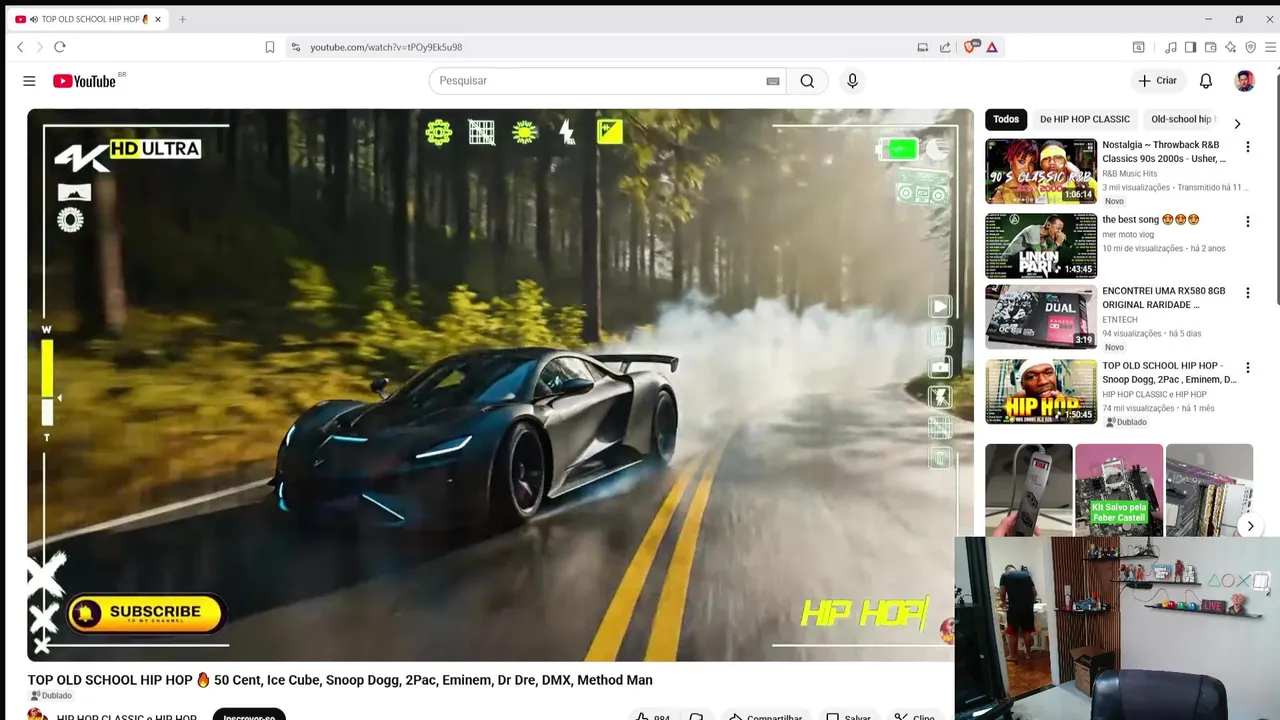The width and height of the screenshot is (1280, 720).
Task: Open Brave Shields lion icon
Action: coord(971,47)
